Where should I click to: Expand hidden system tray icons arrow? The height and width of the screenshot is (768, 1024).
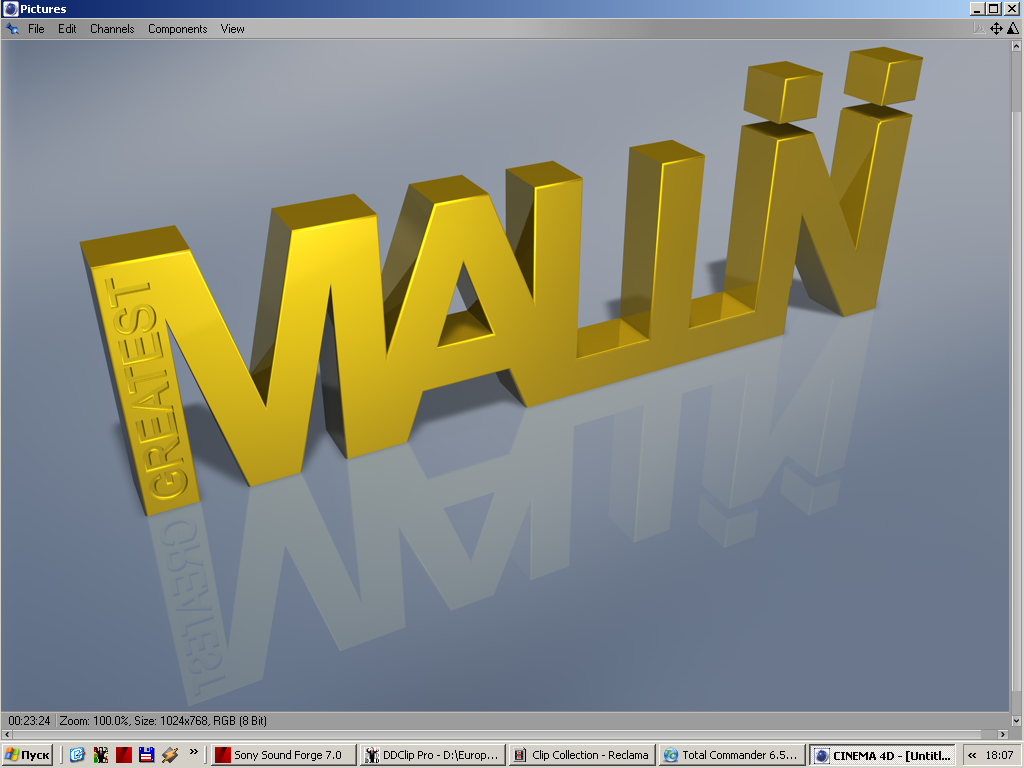click(972, 755)
